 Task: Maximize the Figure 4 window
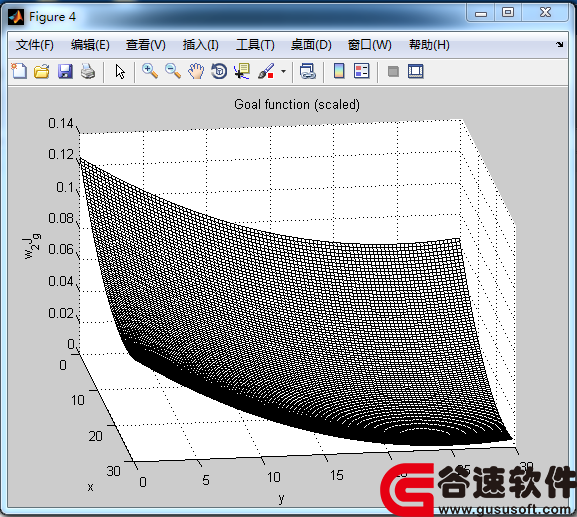coord(508,13)
